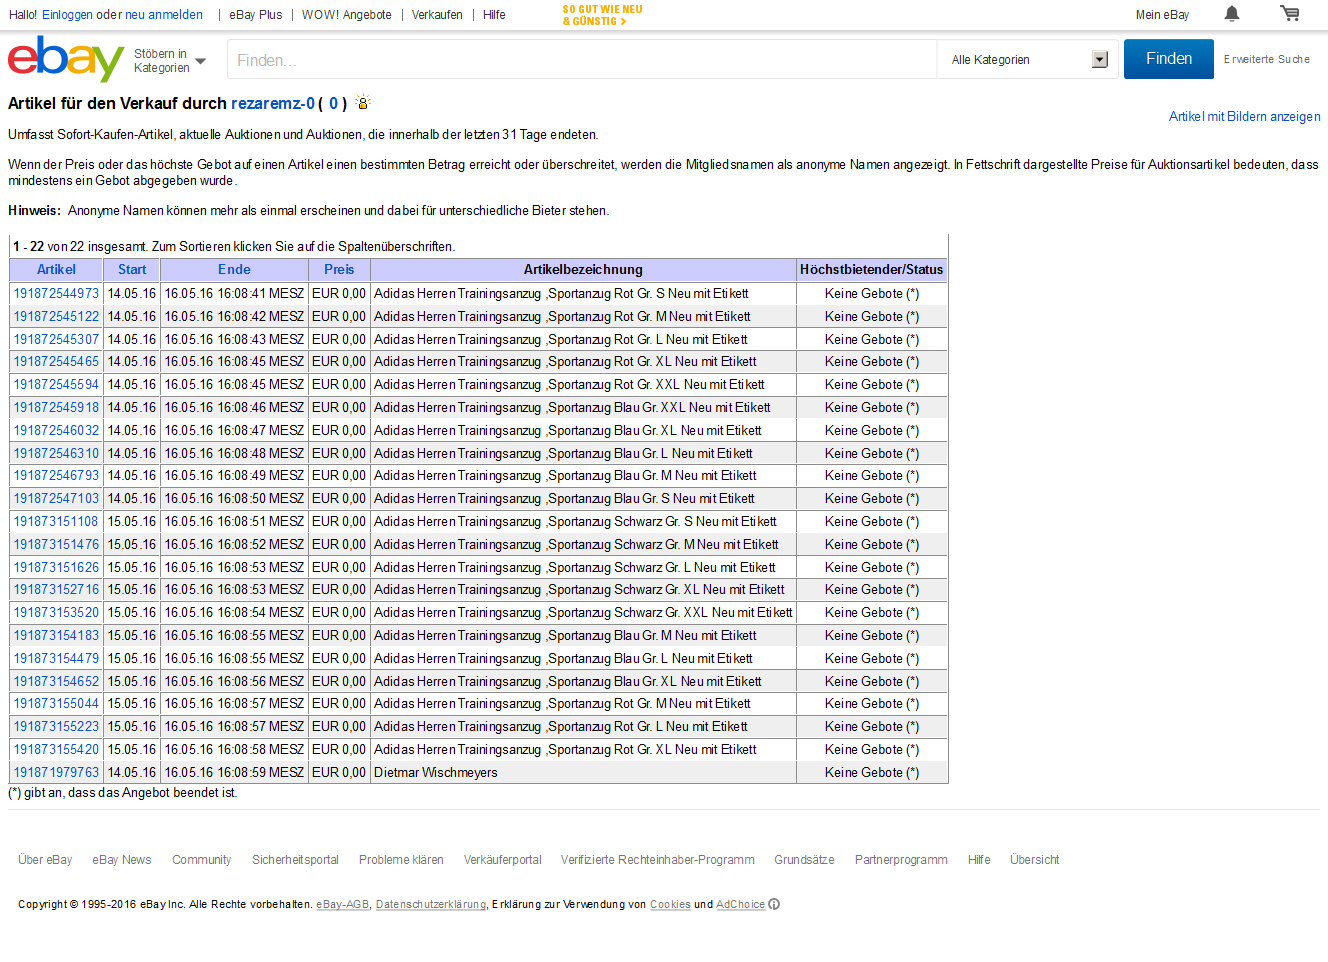Viewport: 1328px width, 962px height.
Task: Open the Datenschutzerklärung link
Action: (431, 904)
